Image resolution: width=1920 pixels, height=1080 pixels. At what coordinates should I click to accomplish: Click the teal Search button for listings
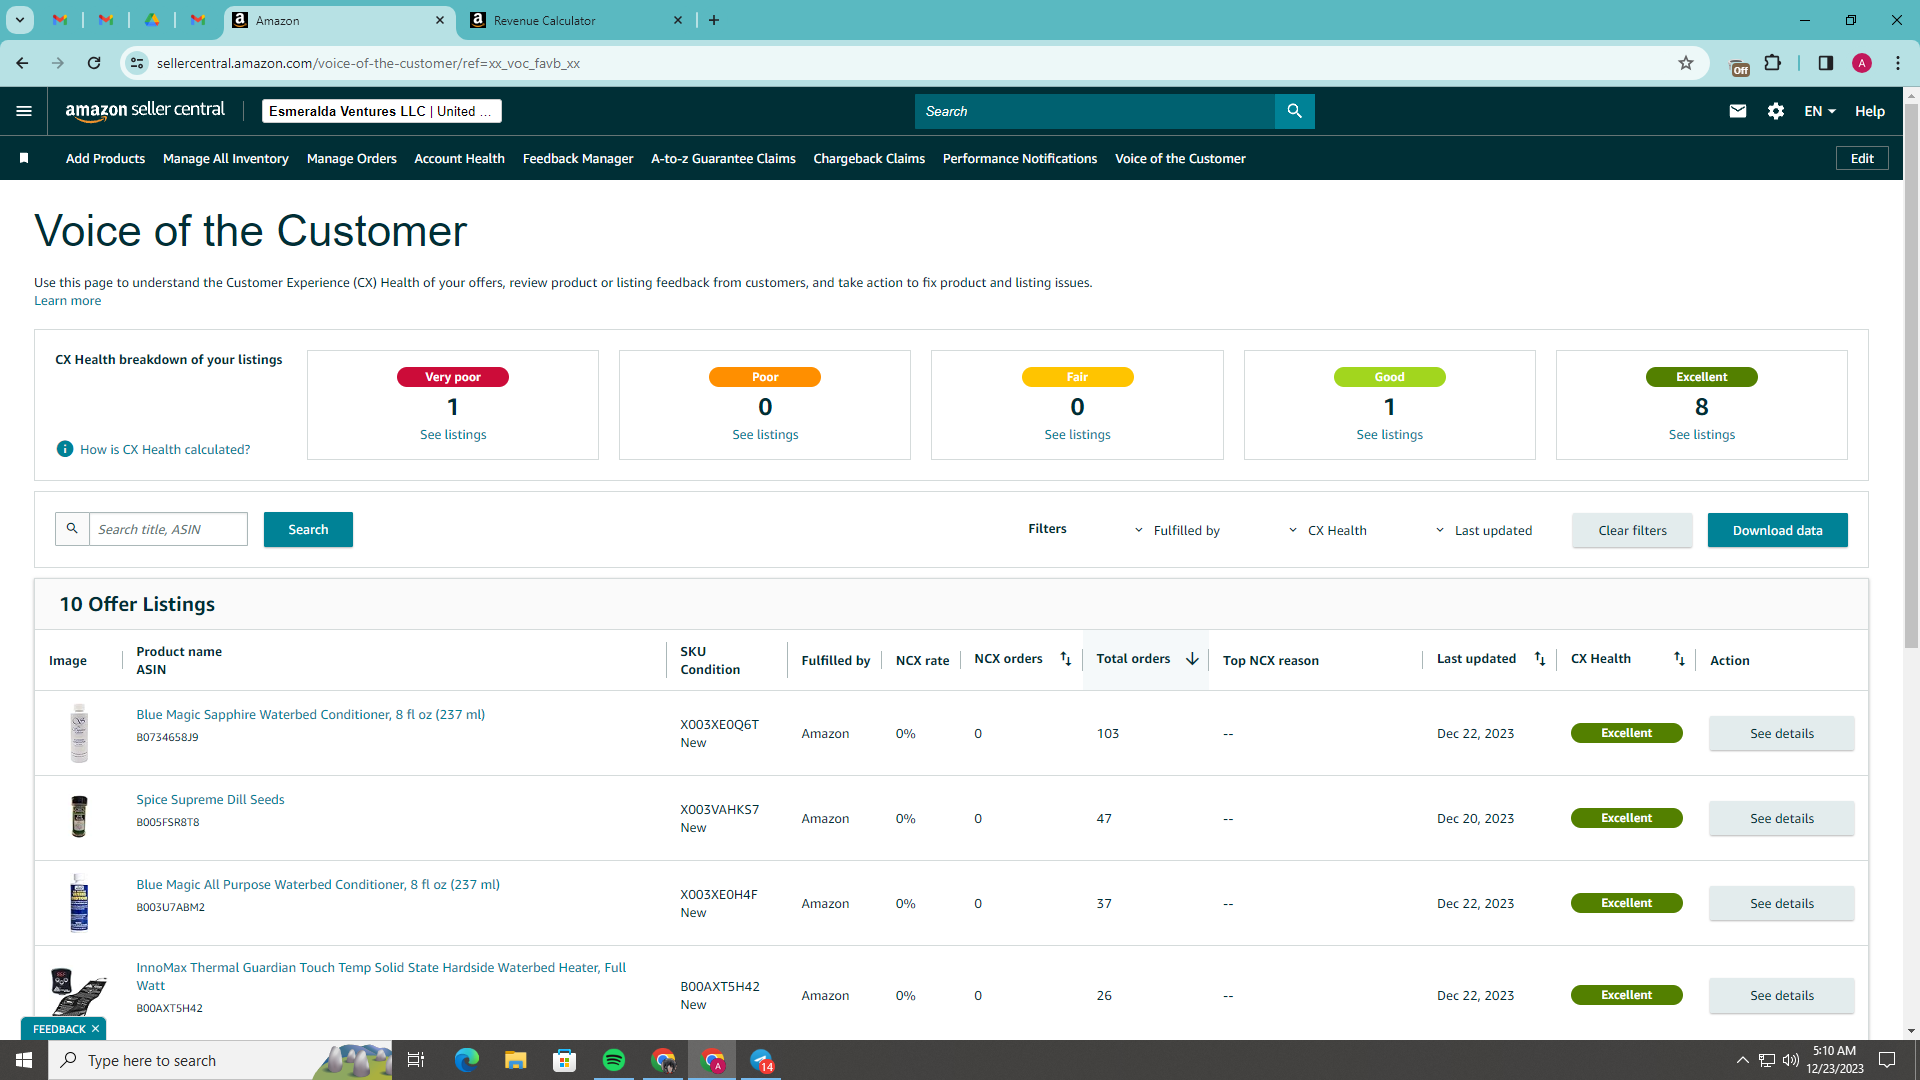[308, 530]
